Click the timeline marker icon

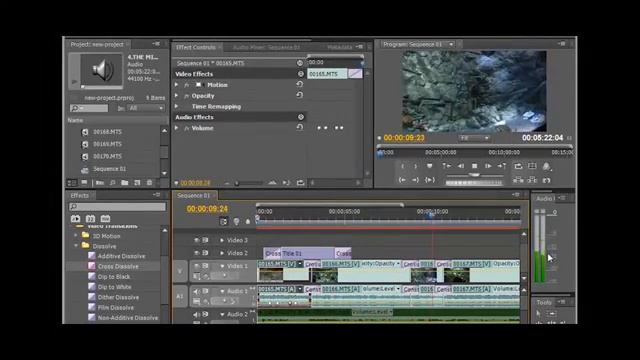(248, 222)
